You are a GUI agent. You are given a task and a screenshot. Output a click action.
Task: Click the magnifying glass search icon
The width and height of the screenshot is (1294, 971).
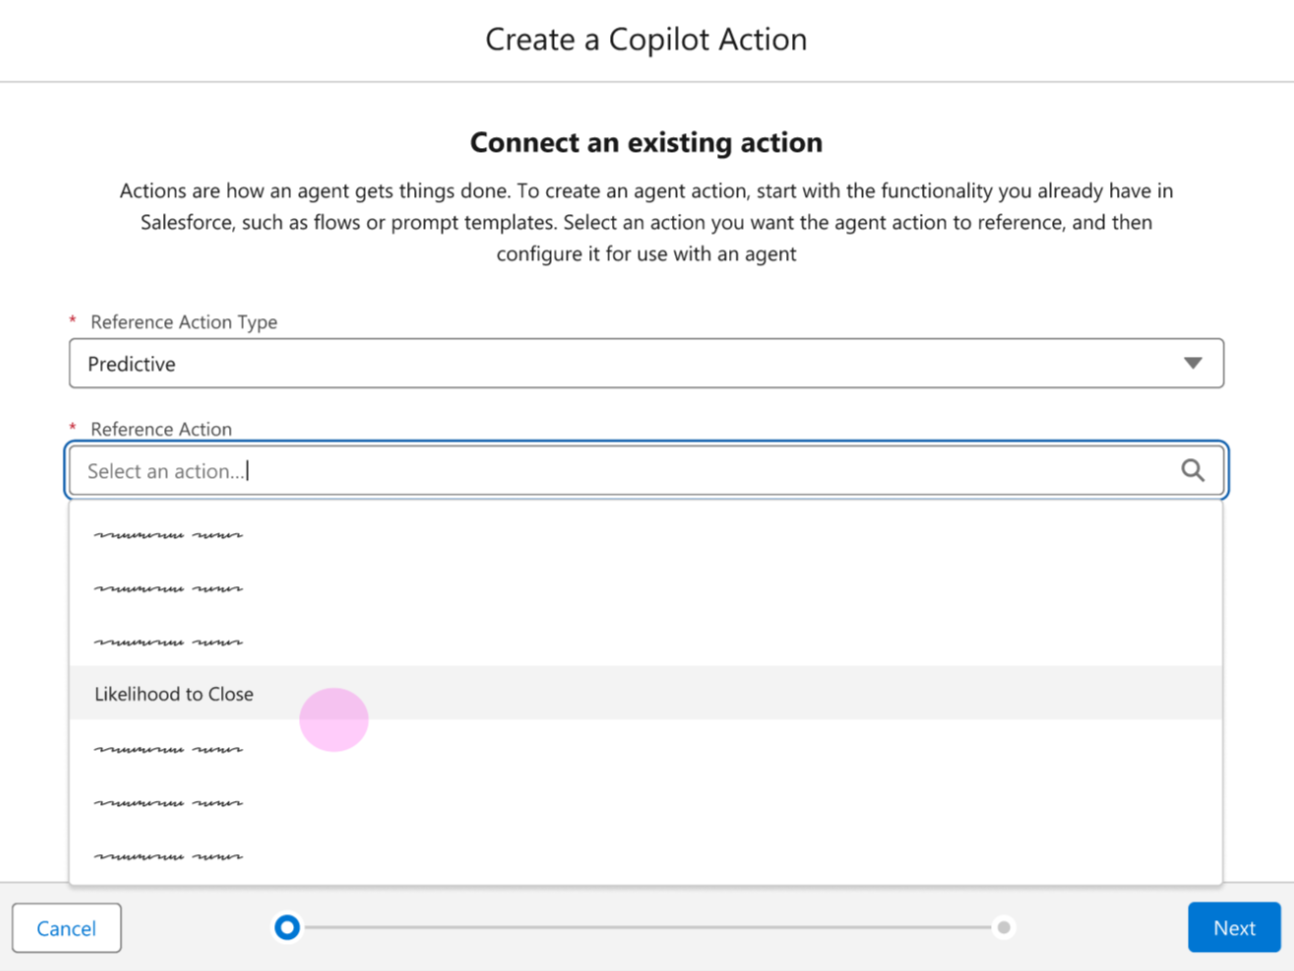[x=1192, y=470]
